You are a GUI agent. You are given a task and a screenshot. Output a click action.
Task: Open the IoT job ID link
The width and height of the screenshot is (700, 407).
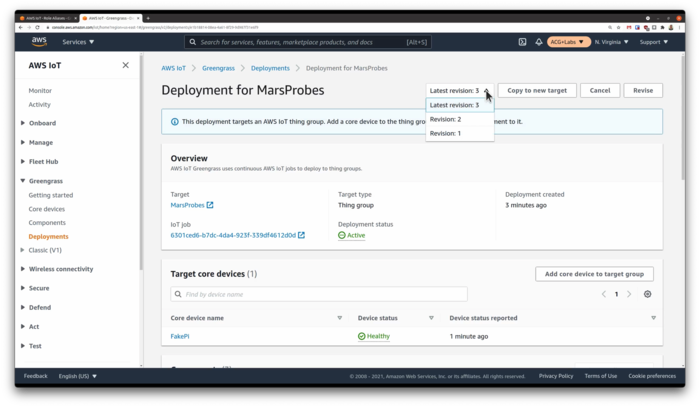click(233, 235)
